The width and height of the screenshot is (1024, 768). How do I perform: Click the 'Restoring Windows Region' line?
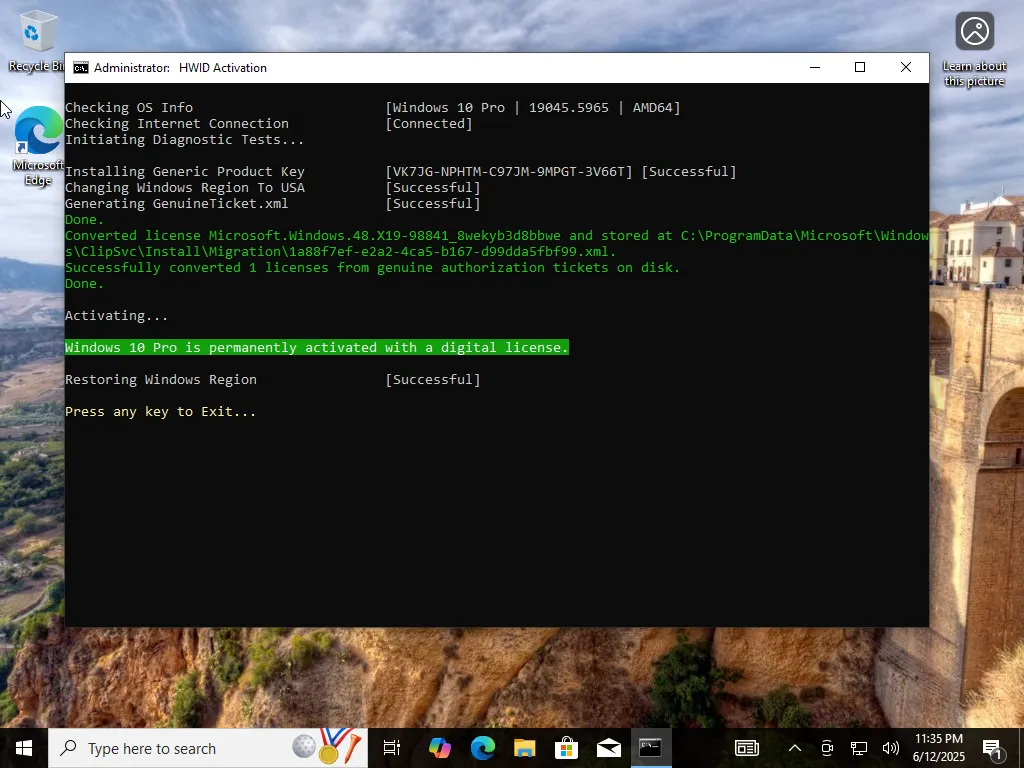click(x=161, y=379)
